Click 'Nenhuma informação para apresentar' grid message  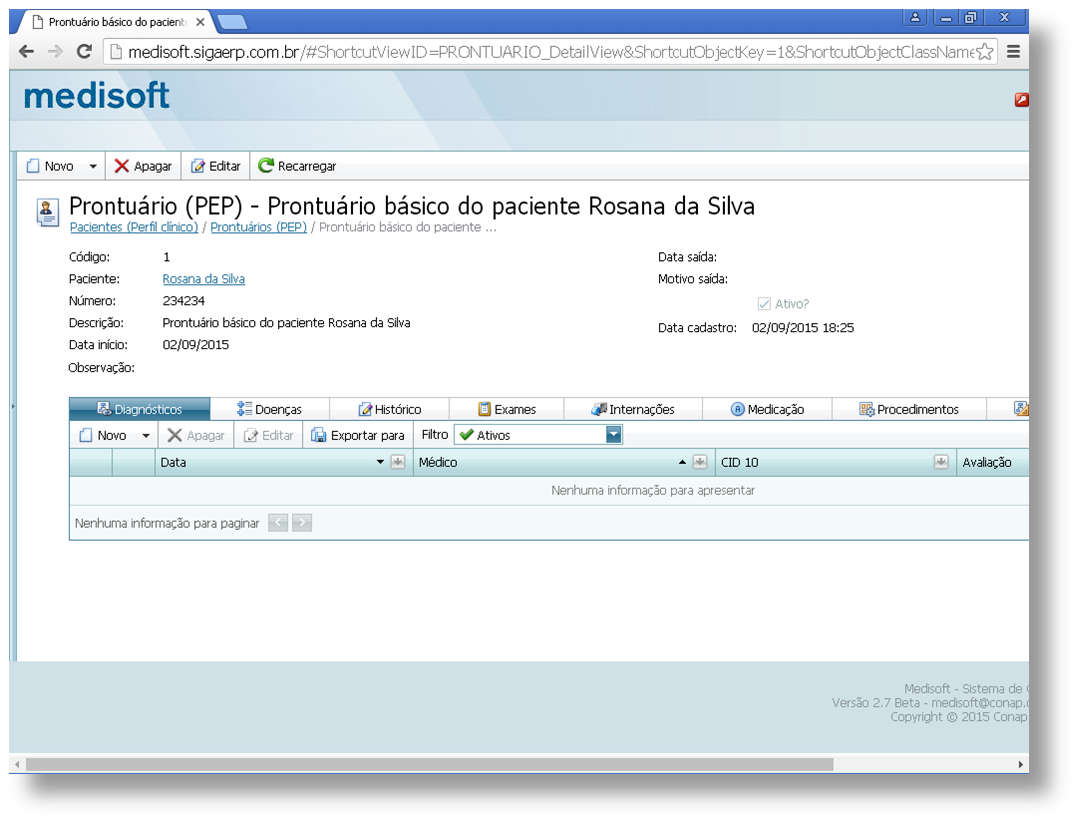(653, 491)
